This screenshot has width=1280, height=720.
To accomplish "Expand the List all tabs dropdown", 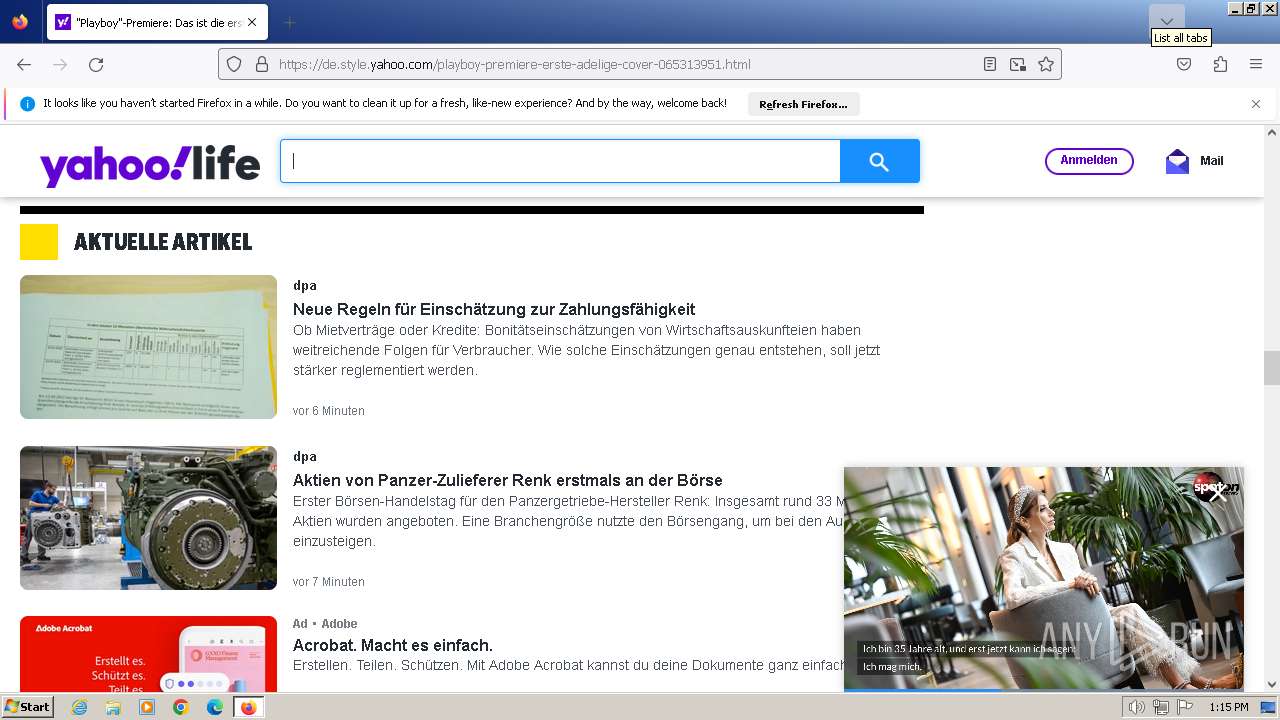I will [1166, 21].
